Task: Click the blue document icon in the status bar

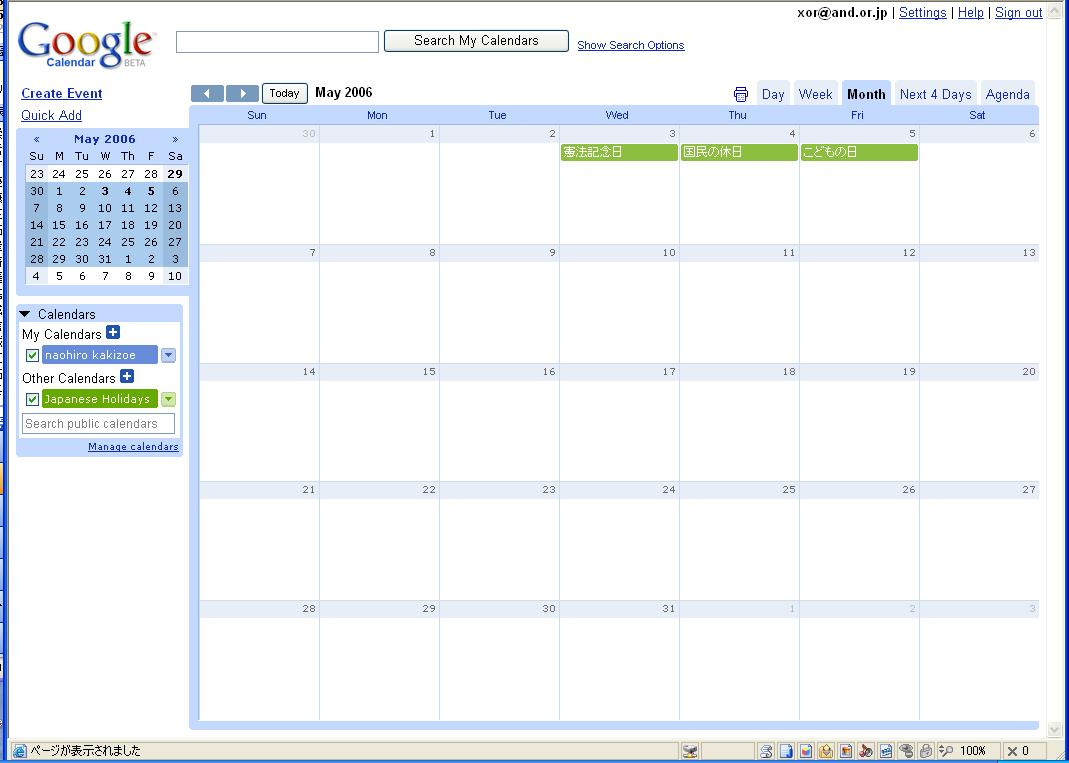Action: point(786,751)
